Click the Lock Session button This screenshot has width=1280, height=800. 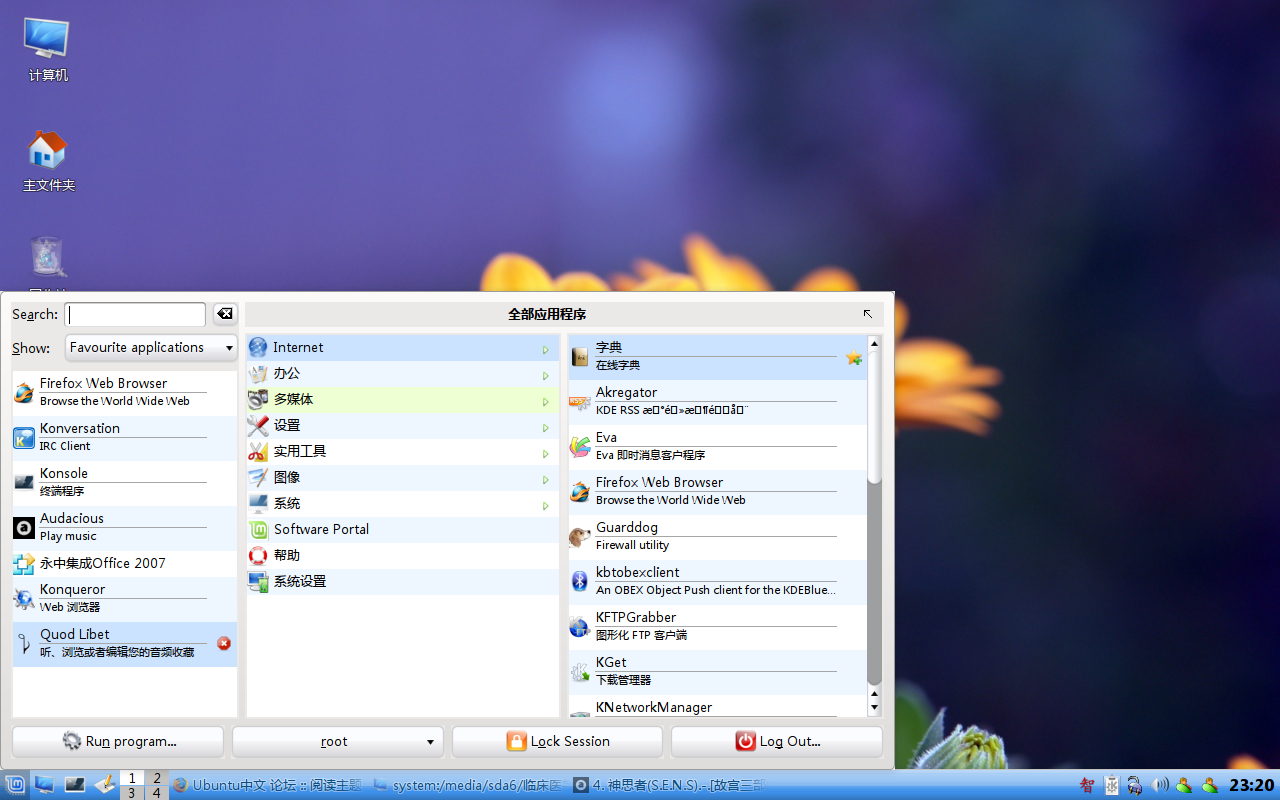point(557,741)
